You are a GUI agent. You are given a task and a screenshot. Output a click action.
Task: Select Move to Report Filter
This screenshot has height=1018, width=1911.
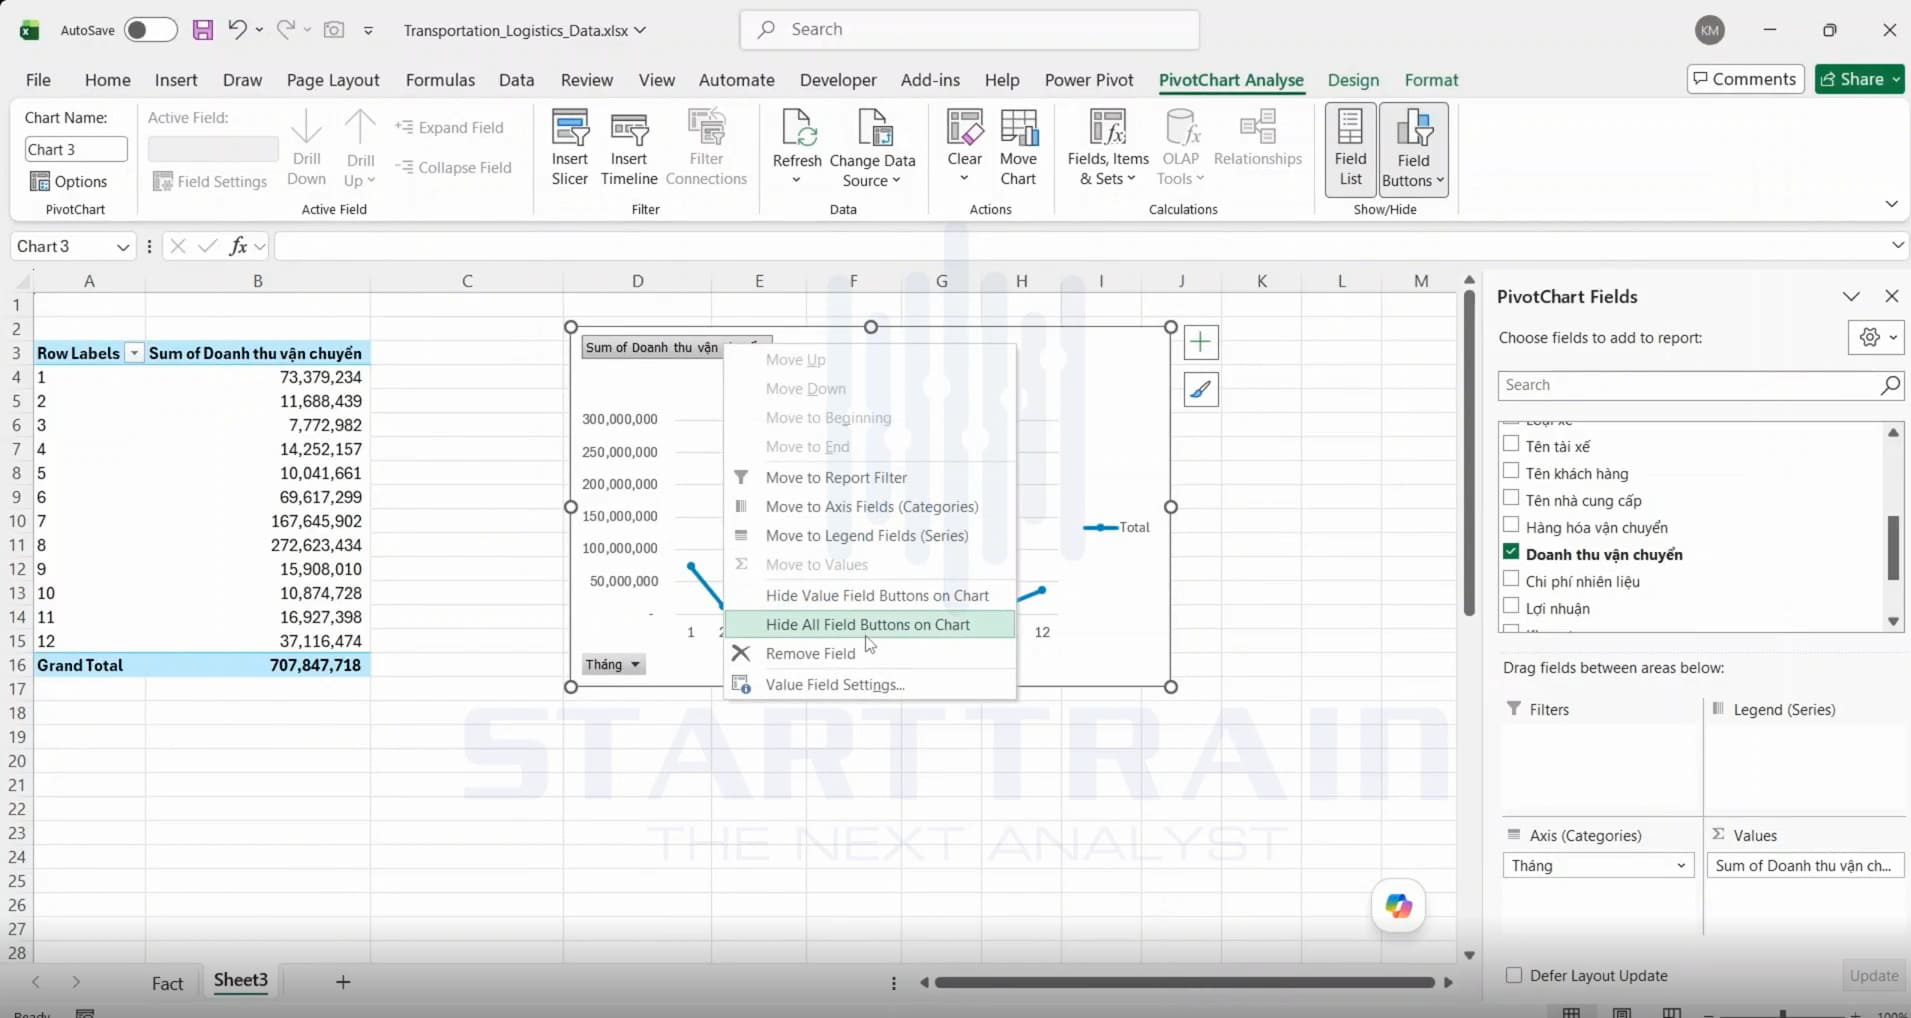(x=869, y=477)
